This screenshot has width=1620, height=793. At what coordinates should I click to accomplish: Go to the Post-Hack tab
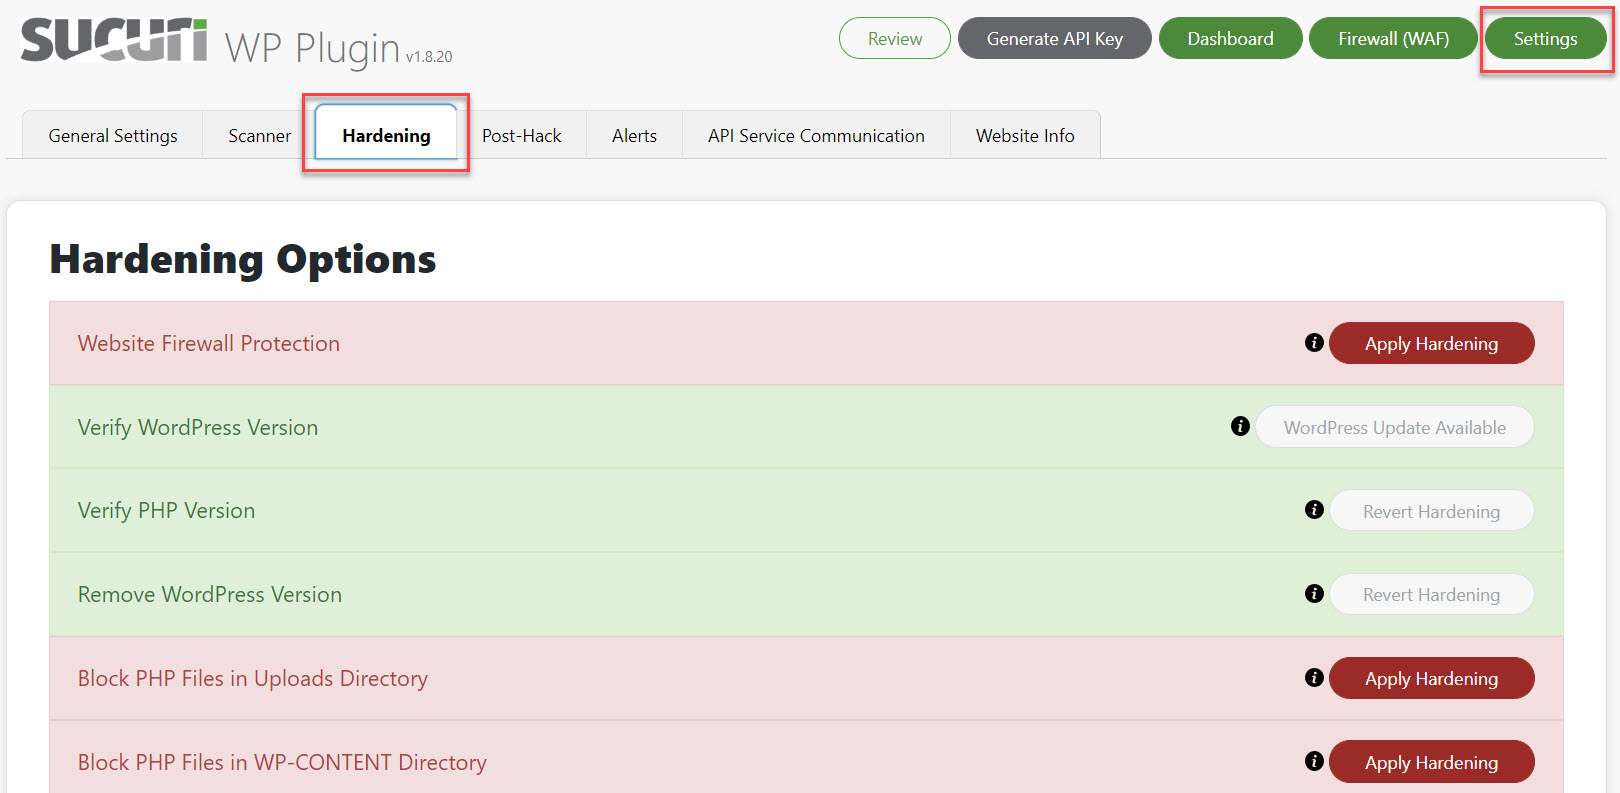click(521, 135)
